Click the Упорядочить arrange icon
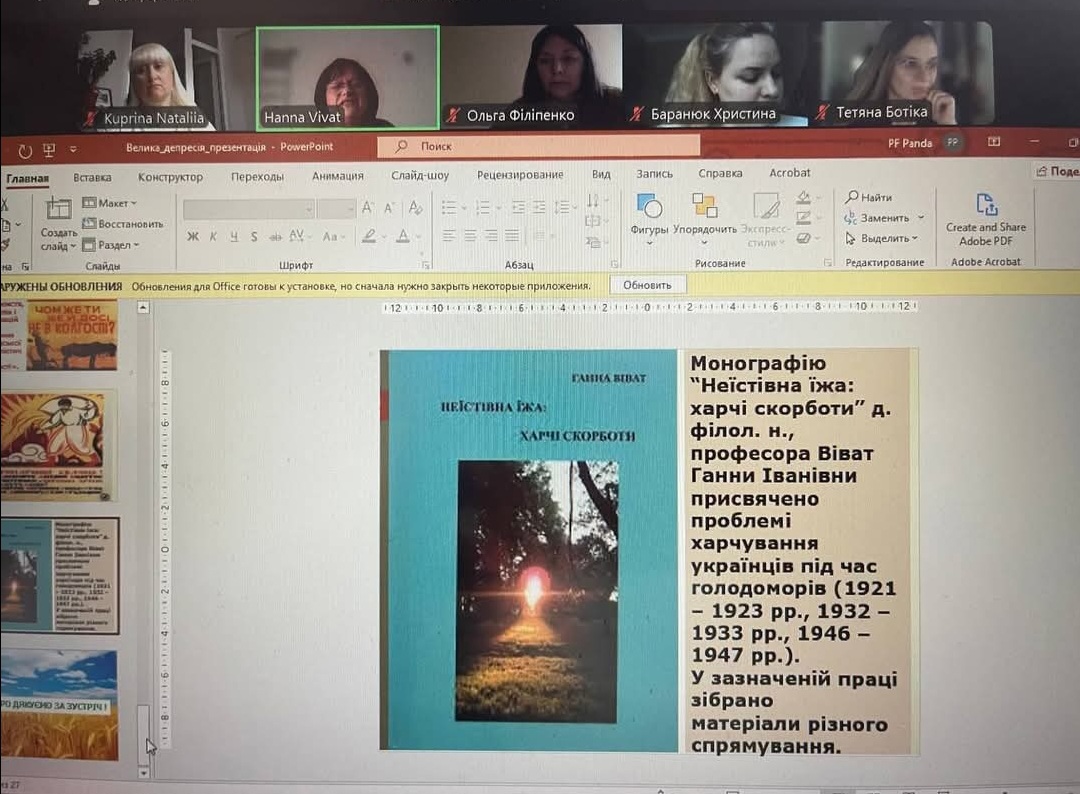 [705, 208]
